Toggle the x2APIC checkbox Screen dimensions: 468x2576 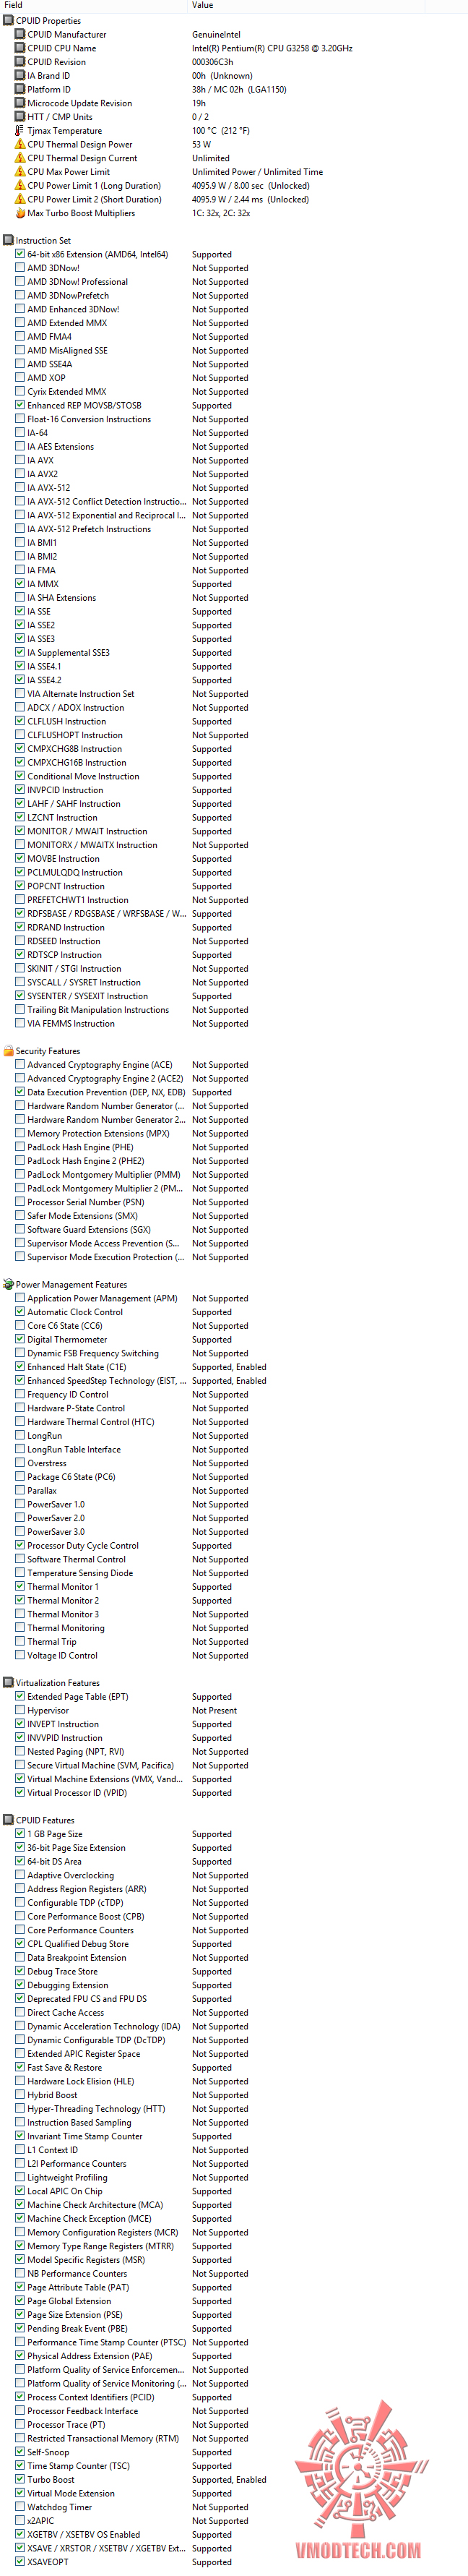20,2520
